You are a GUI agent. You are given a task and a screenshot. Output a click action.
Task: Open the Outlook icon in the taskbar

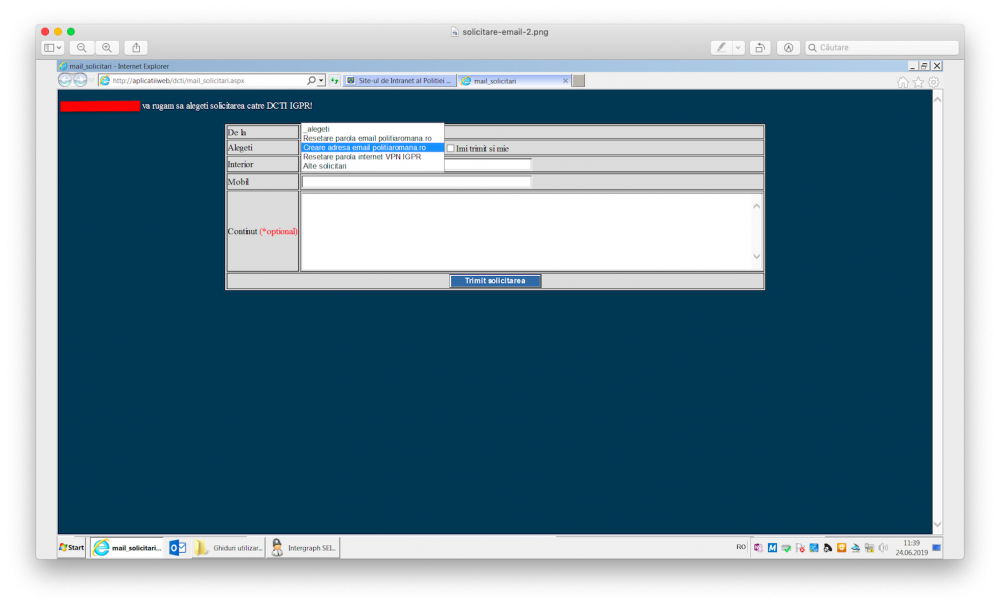177,548
